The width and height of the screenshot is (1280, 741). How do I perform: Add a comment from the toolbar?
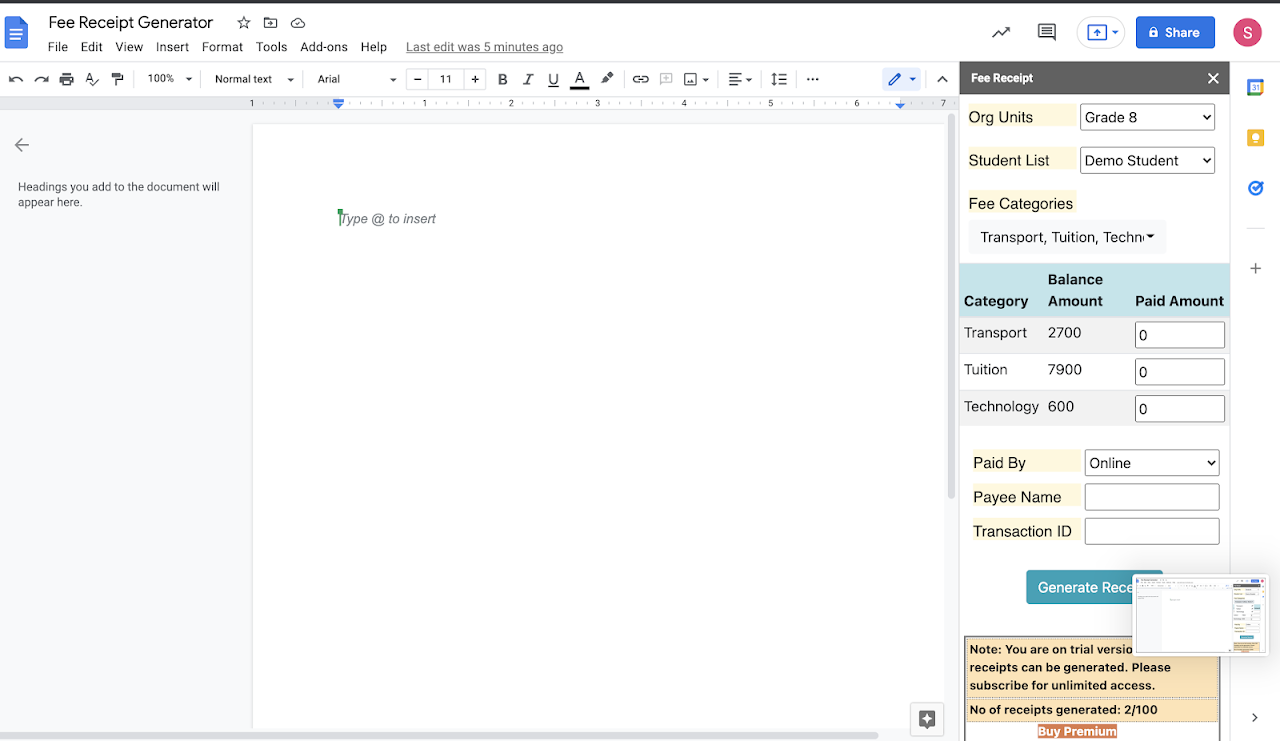[666, 79]
